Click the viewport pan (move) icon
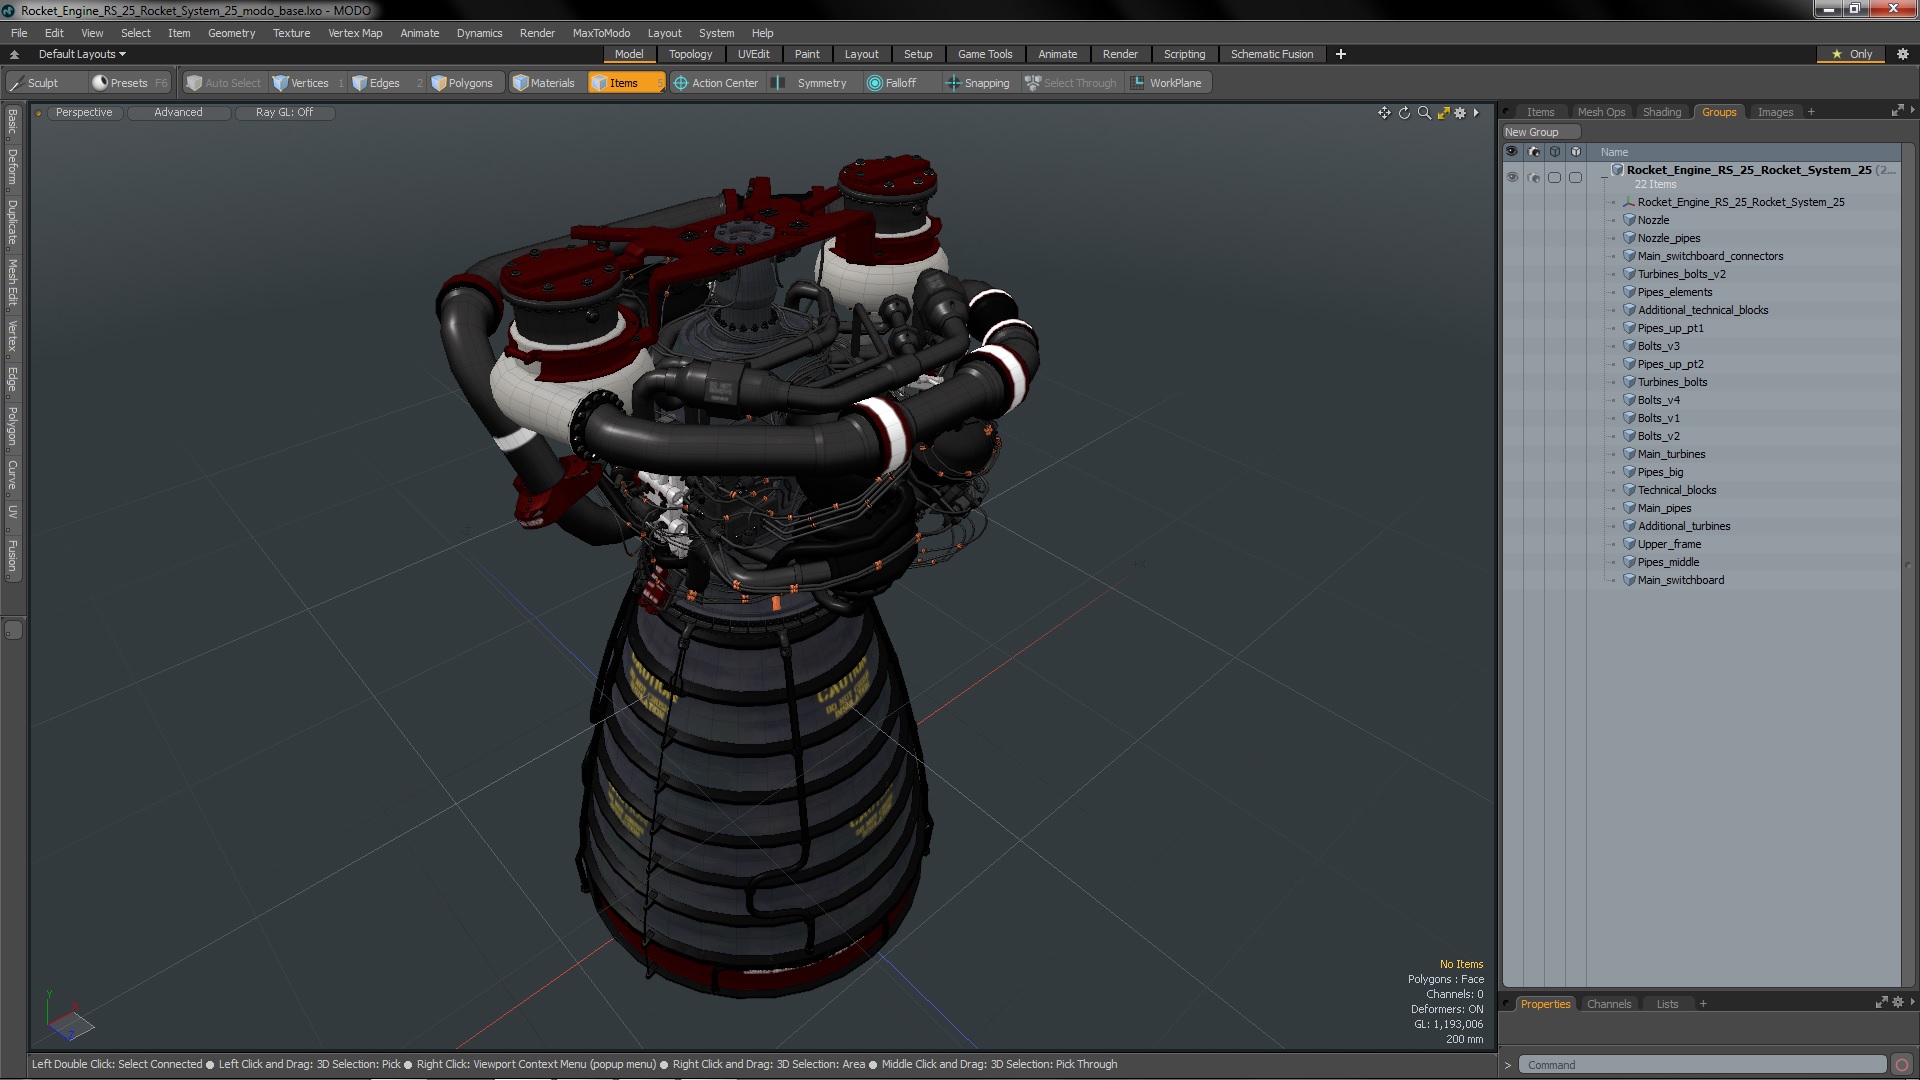 tap(1384, 113)
